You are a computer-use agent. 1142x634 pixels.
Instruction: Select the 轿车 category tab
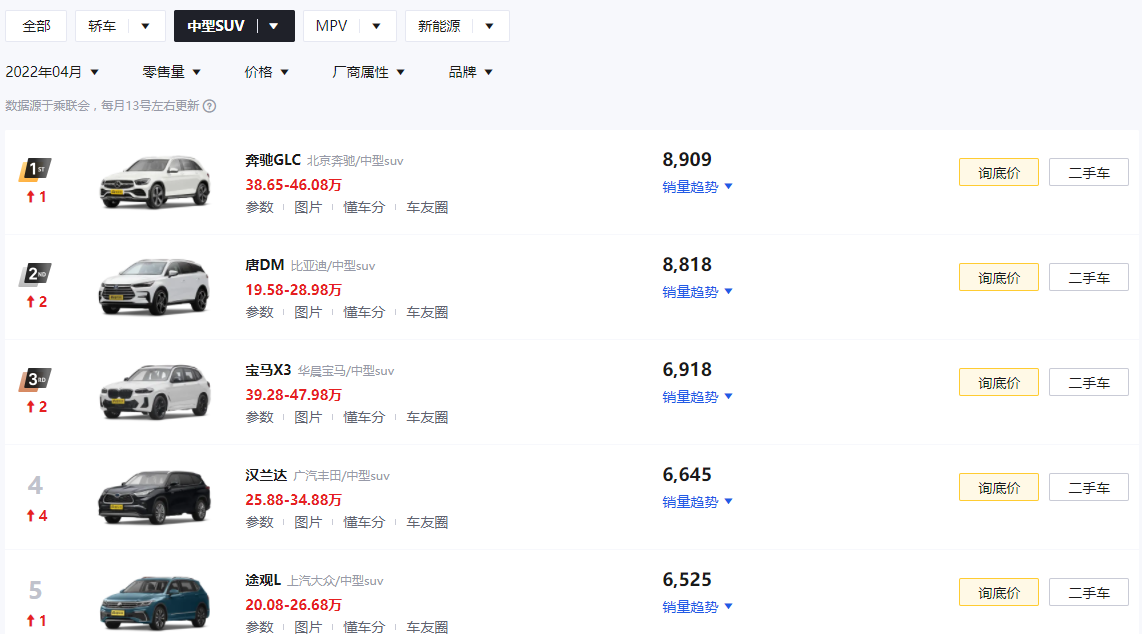(102, 26)
